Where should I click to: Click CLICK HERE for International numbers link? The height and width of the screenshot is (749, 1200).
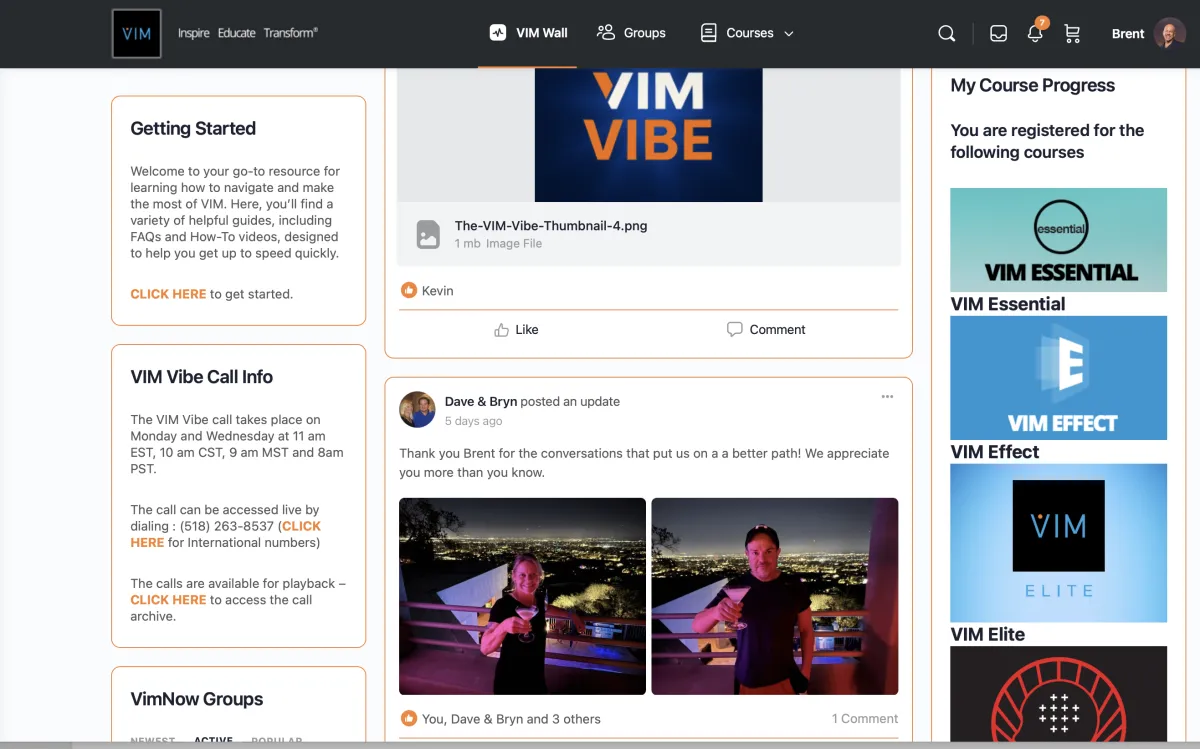pos(225,534)
